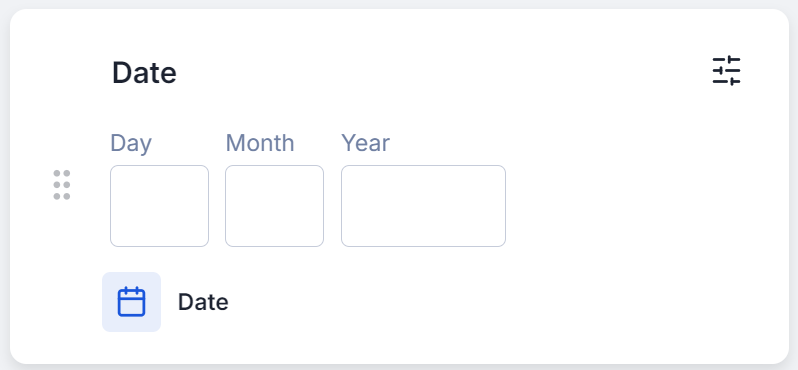Grab the six-dot drag handle
Viewport: 798px width, 370px height.
[x=62, y=185]
